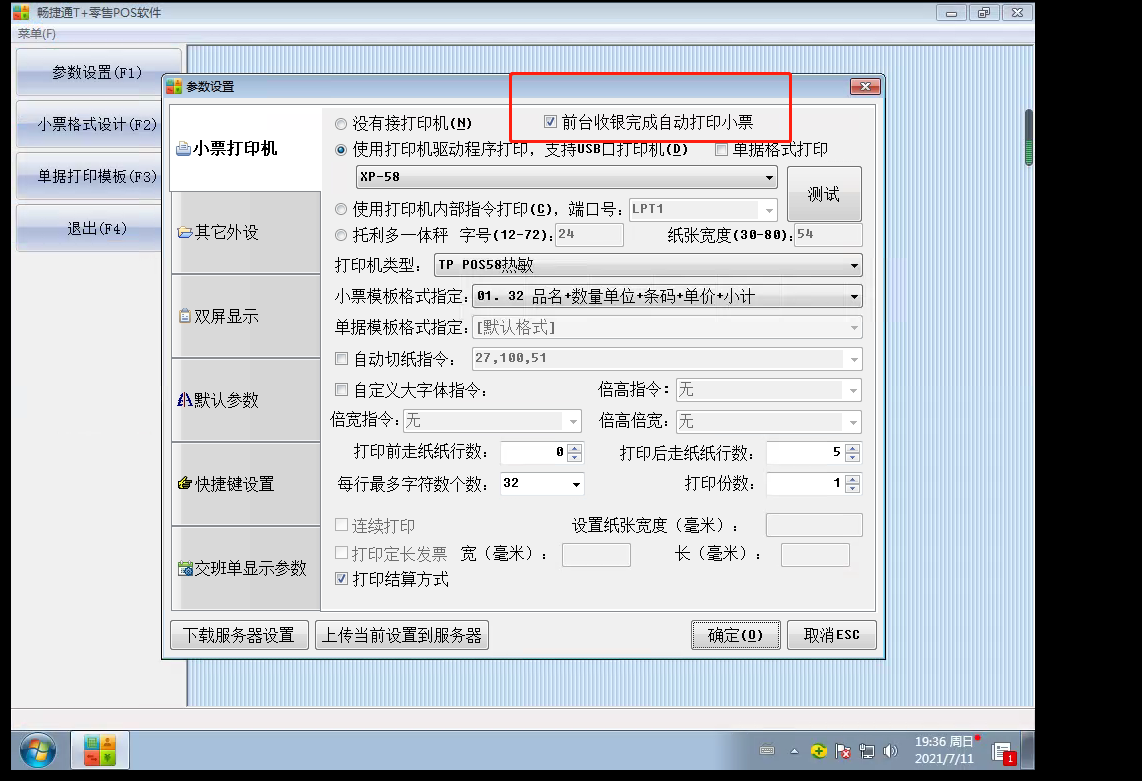The width and height of the screenshot is (1142, 781).
Task: Increase 打印份数 with up arrow
Action: [x=852, y=479]
